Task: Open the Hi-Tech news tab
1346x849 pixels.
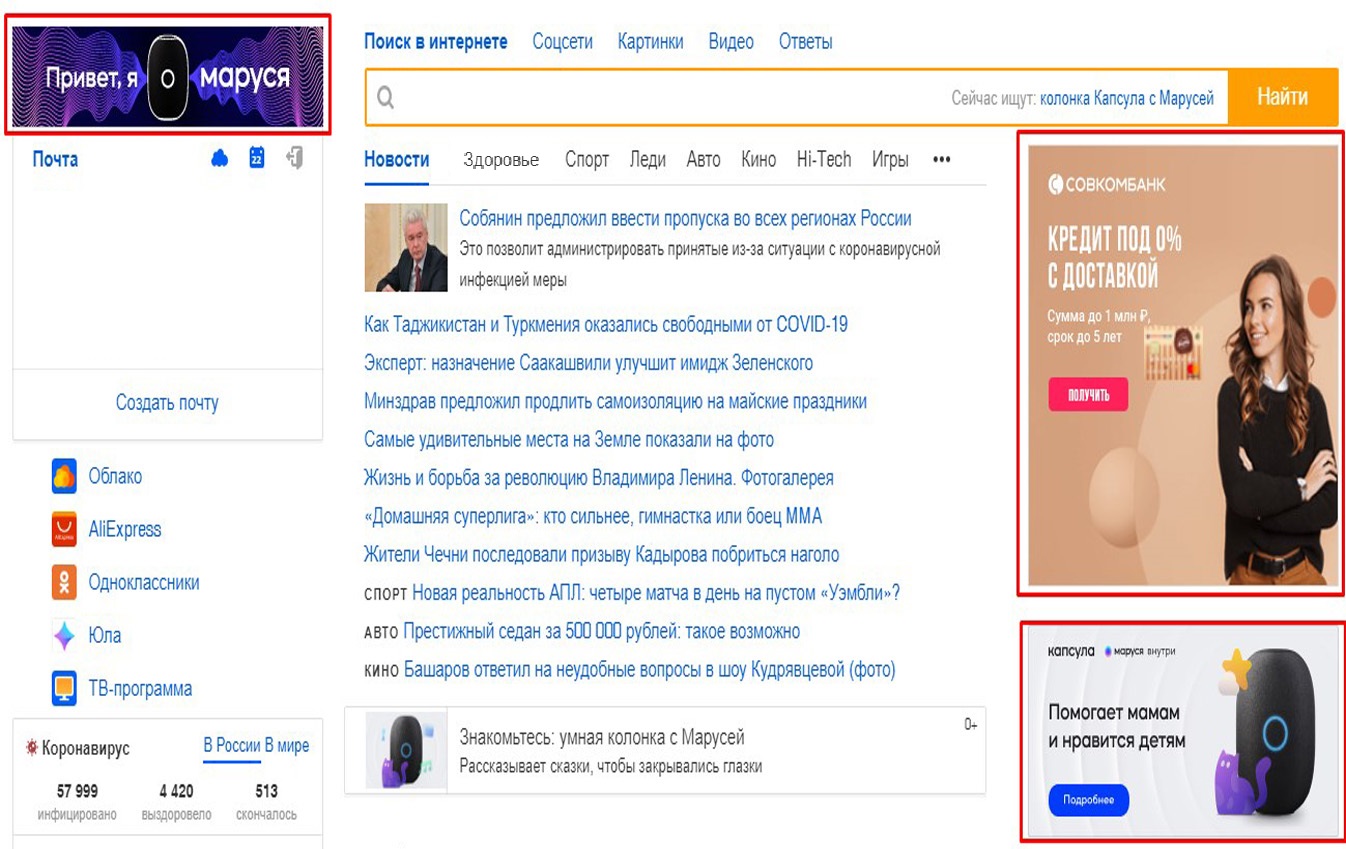Action: tap(823, 159)
